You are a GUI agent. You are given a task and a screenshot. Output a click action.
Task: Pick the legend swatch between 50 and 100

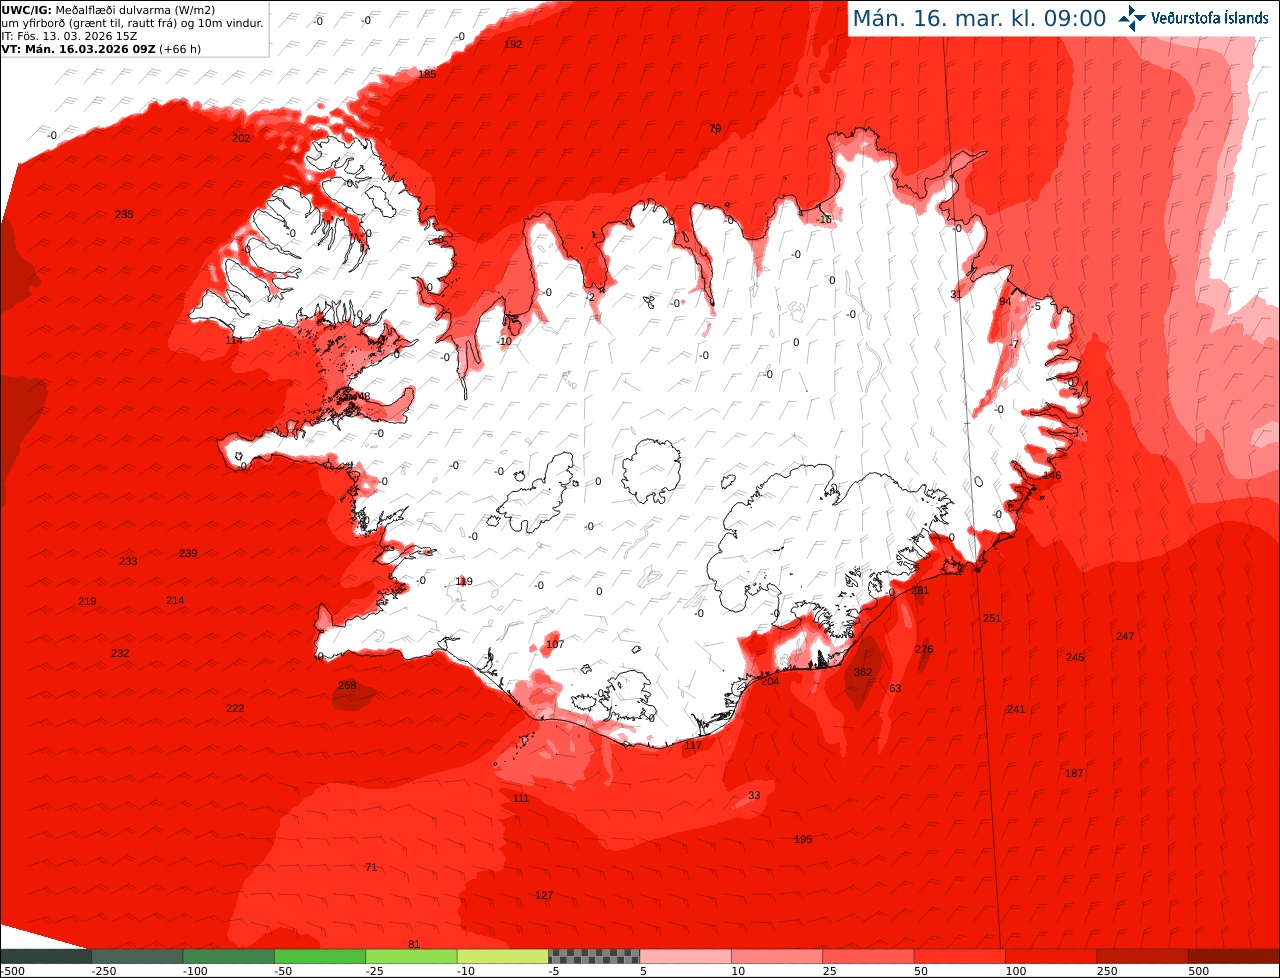point(960,956)
